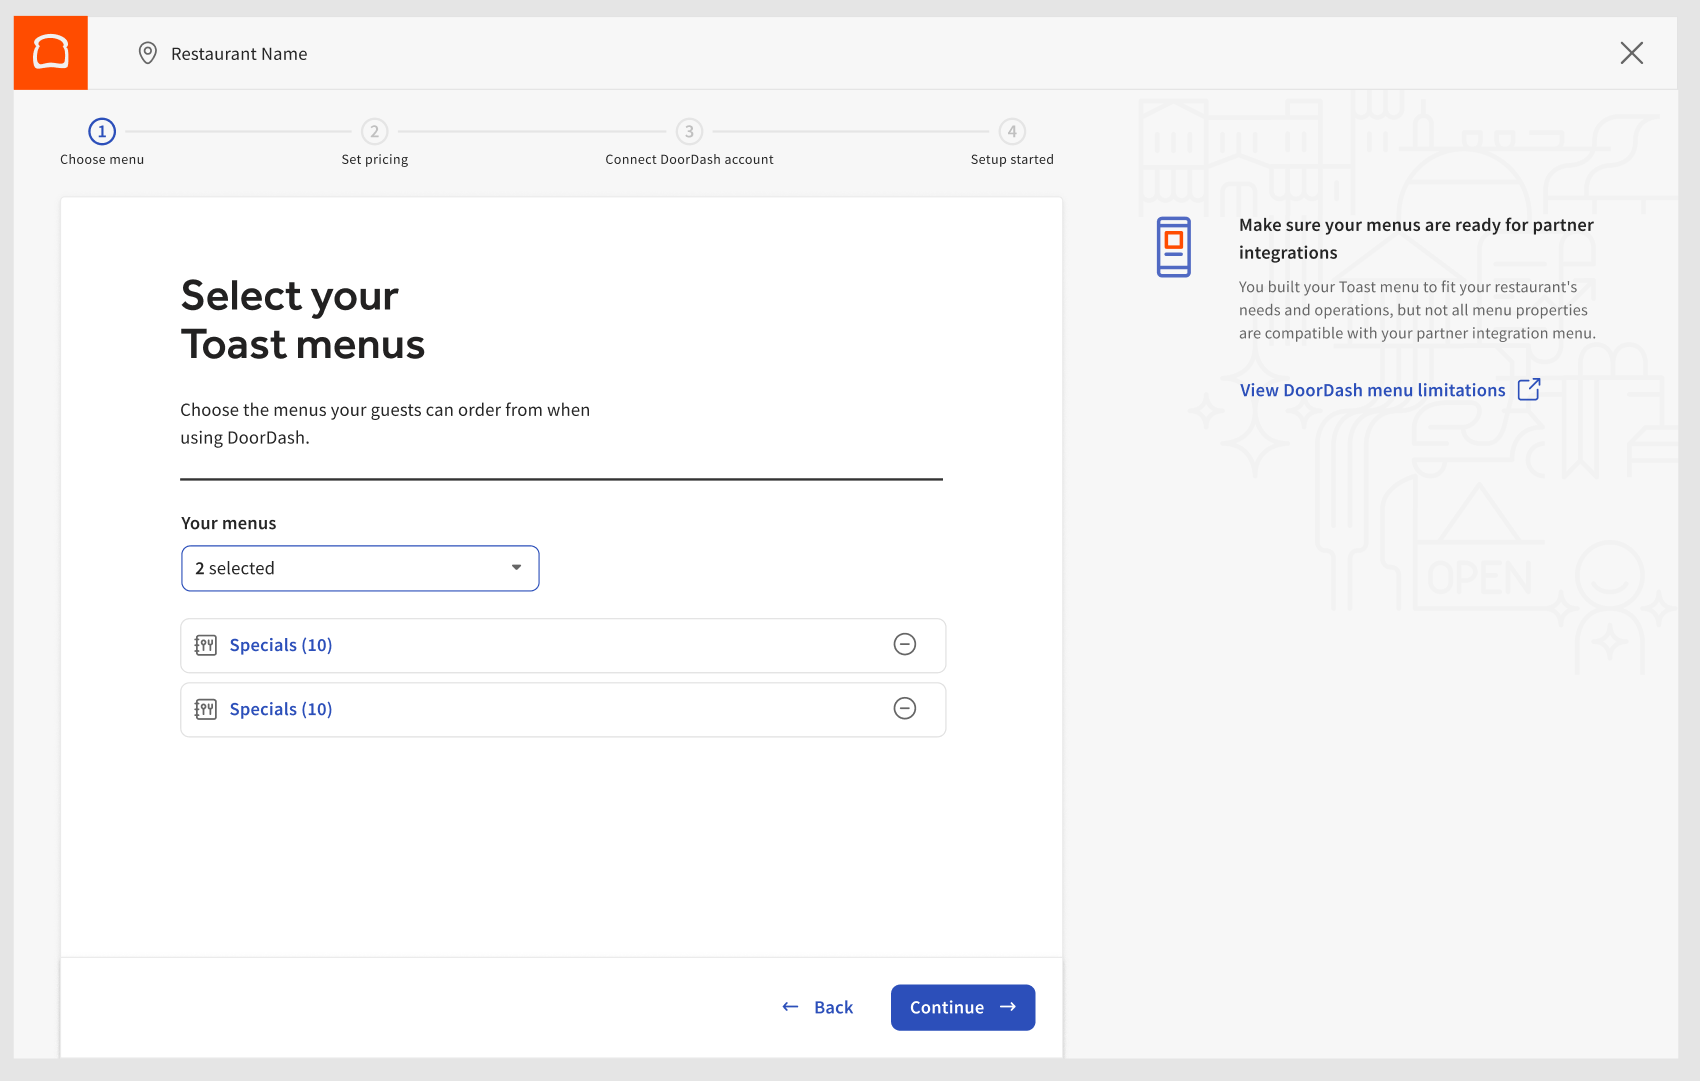Open View DoorDash menu limitations link
The image size is (1700, 1081).
coord(1372,389)
